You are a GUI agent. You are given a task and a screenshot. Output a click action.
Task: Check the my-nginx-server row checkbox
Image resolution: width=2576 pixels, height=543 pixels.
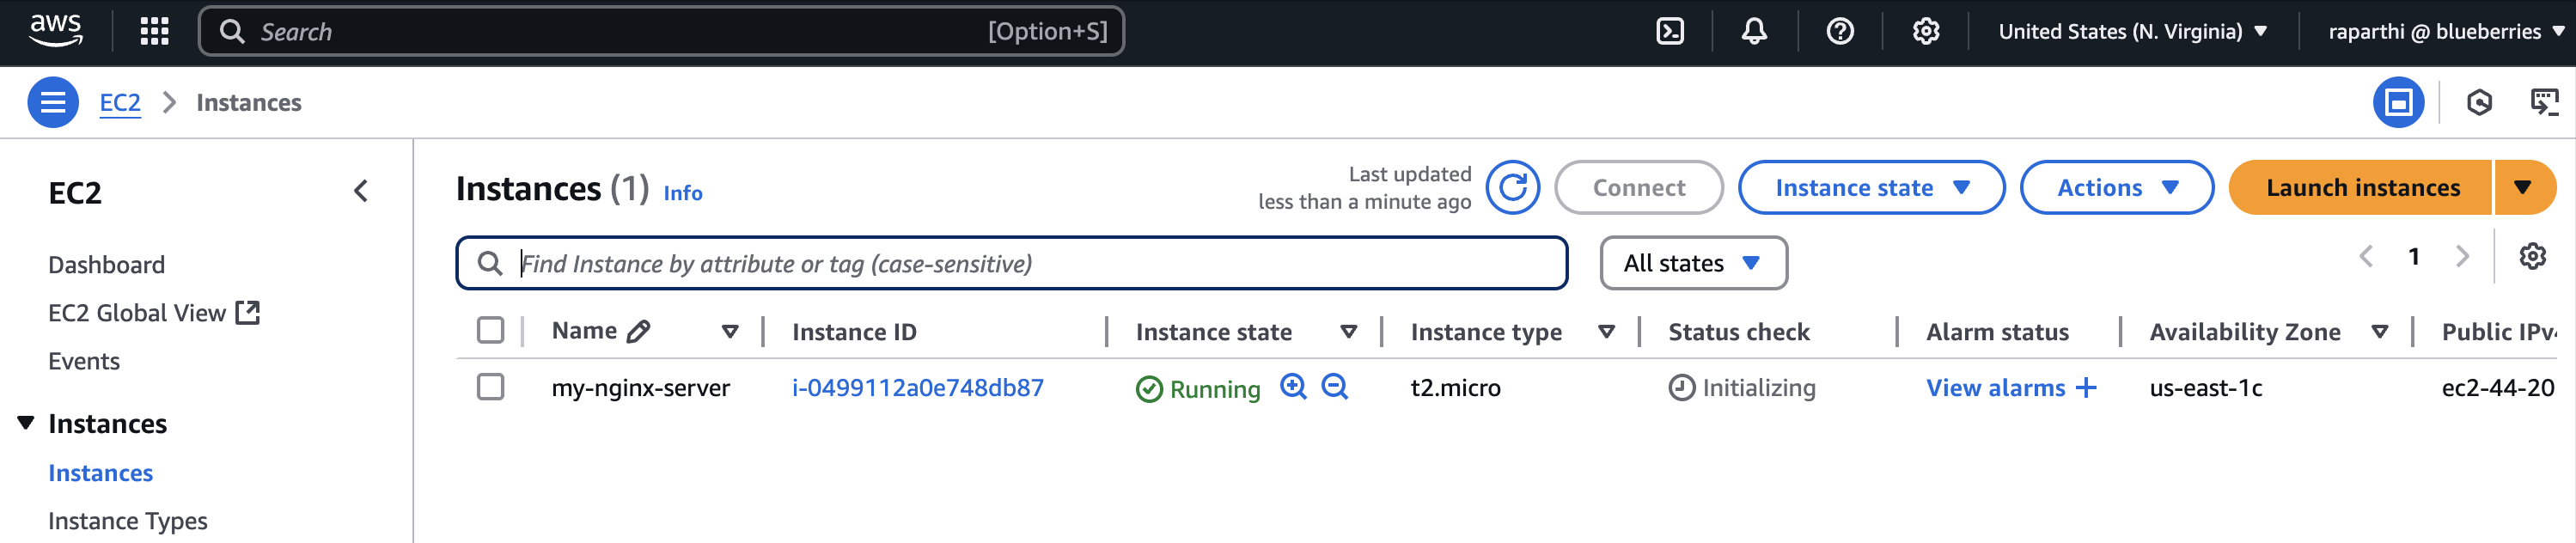(490, 387)
